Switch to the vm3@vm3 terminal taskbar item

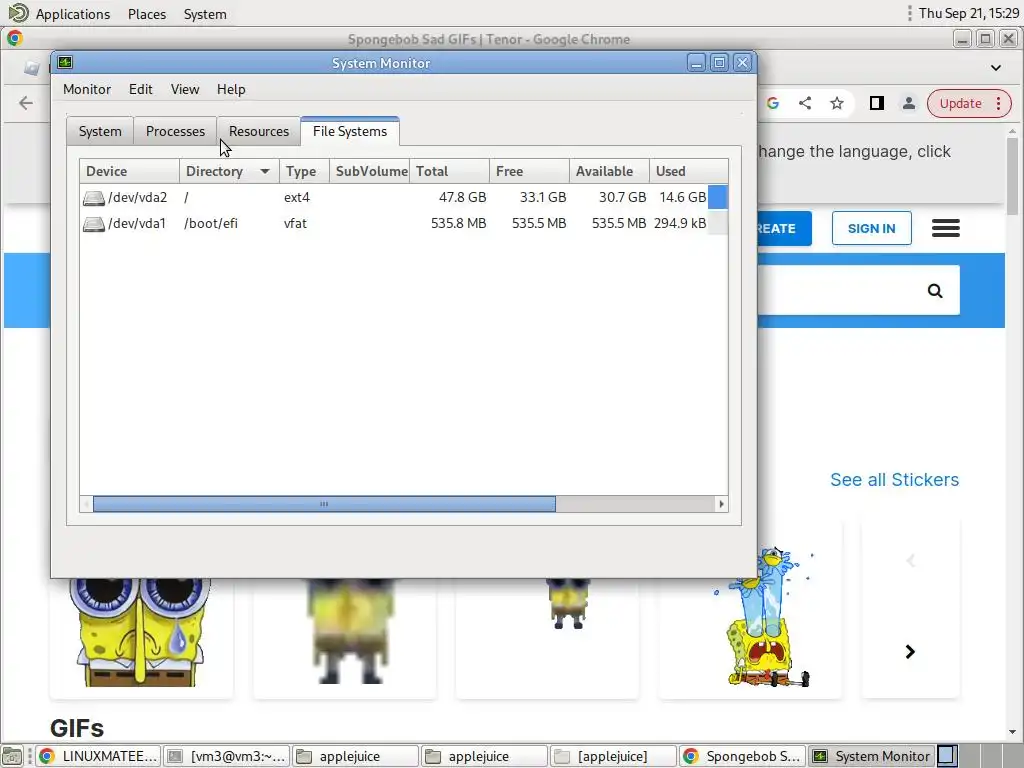pos(227,756)
